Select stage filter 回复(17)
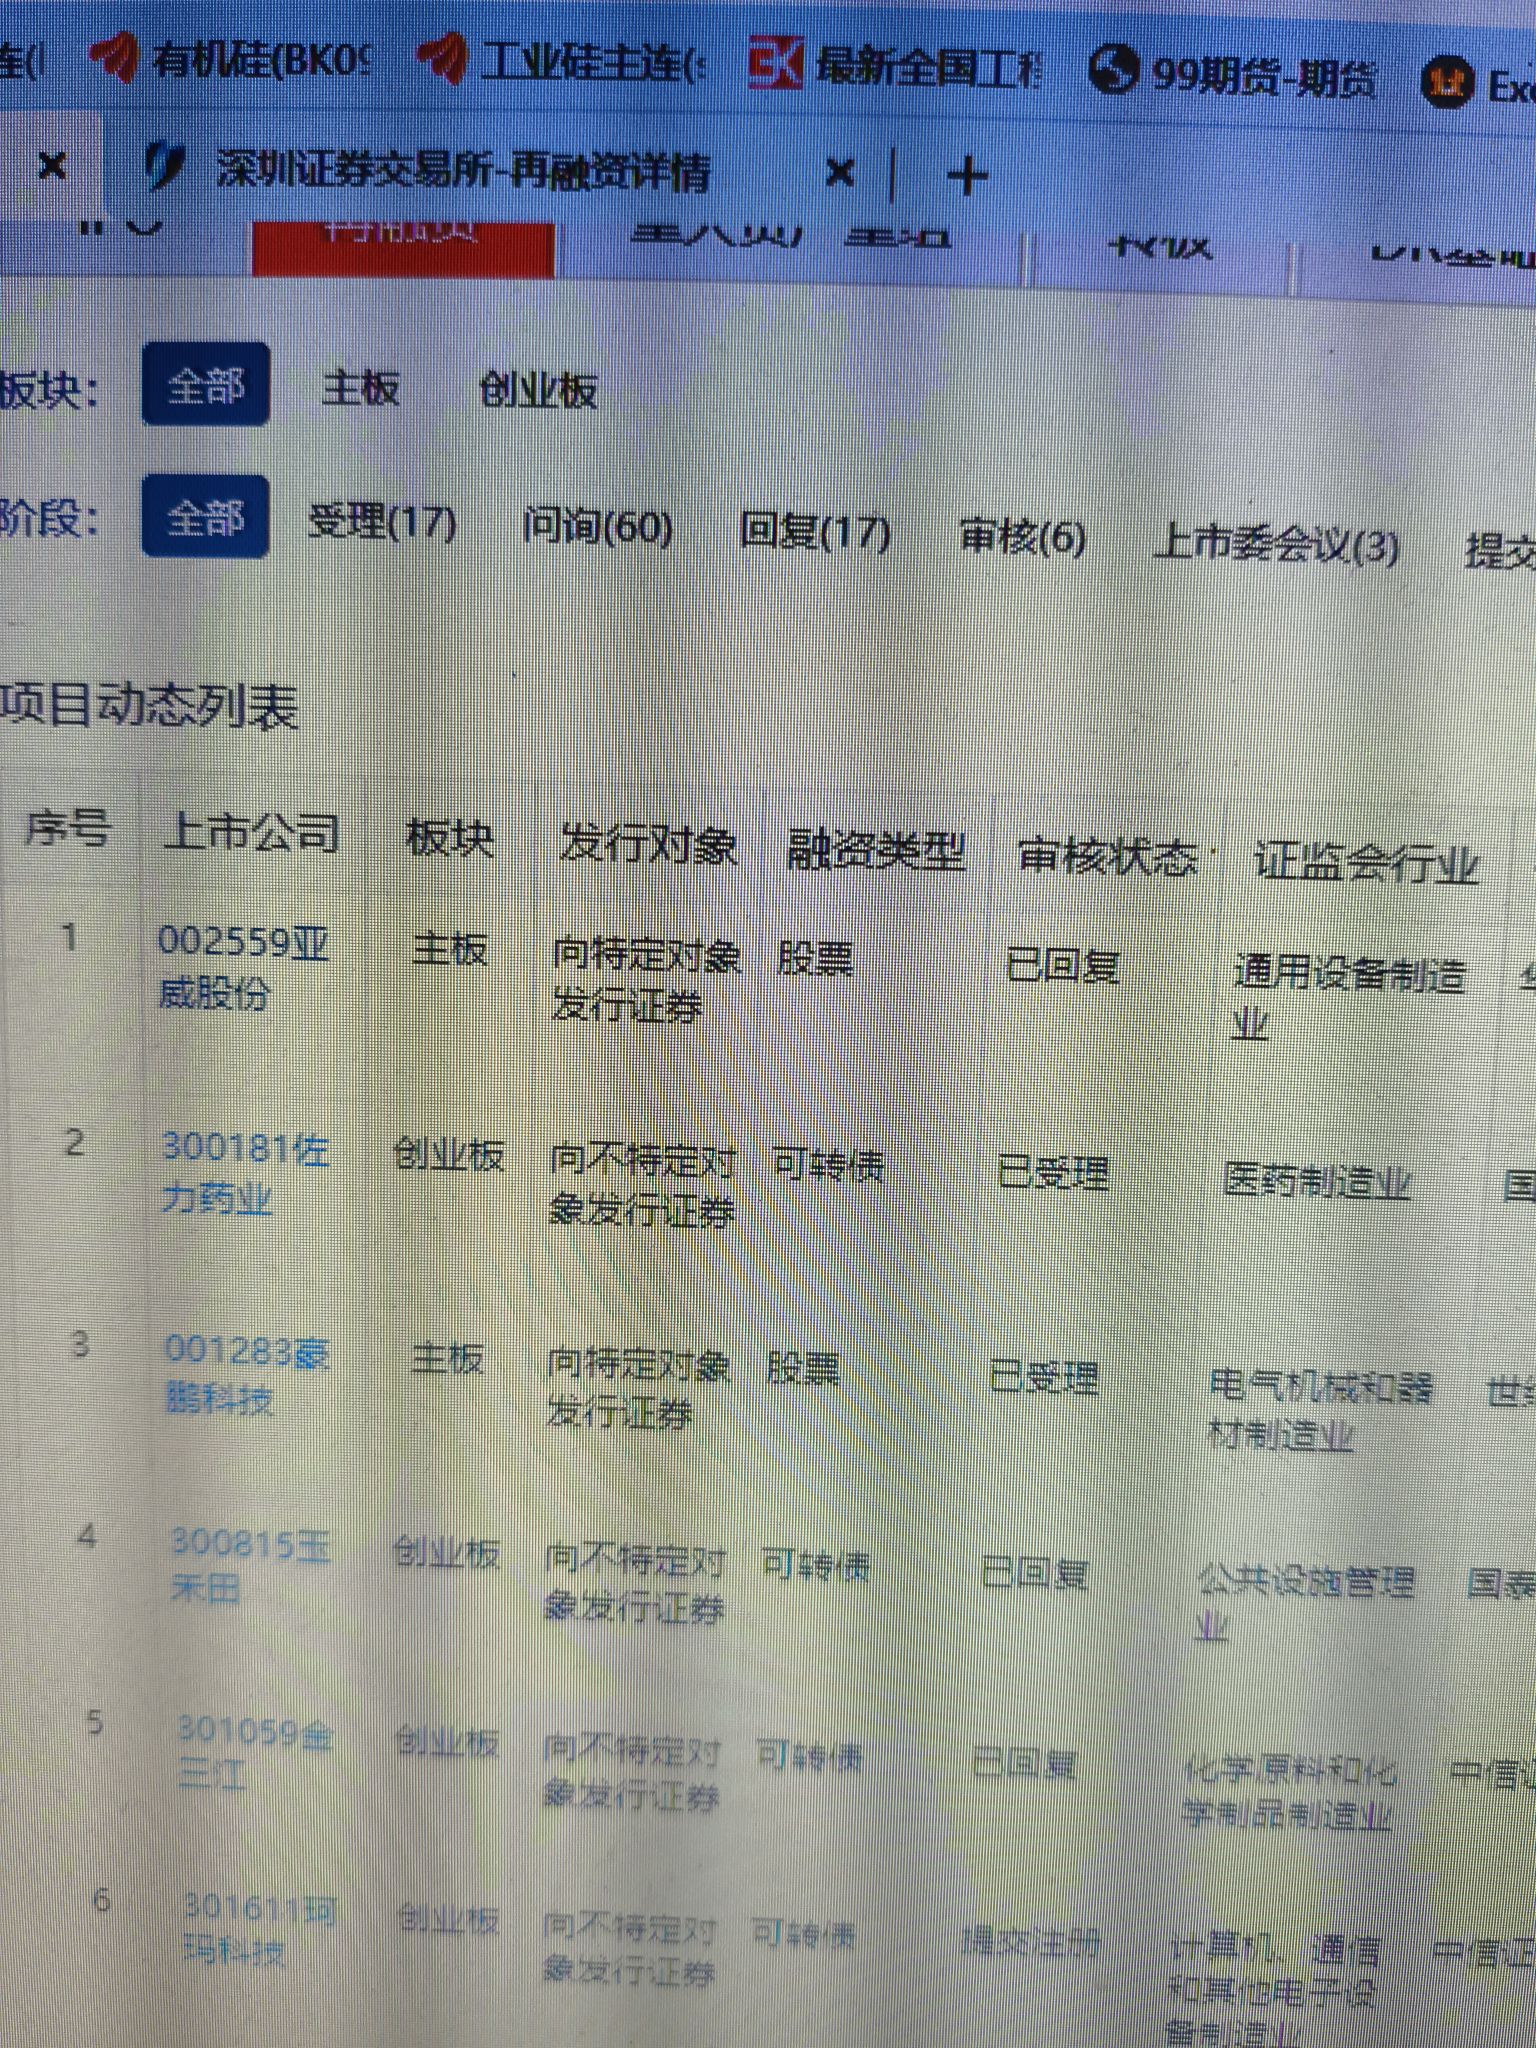The width and height of the screenshot is (1536, 2048). (x=815, y=531)
